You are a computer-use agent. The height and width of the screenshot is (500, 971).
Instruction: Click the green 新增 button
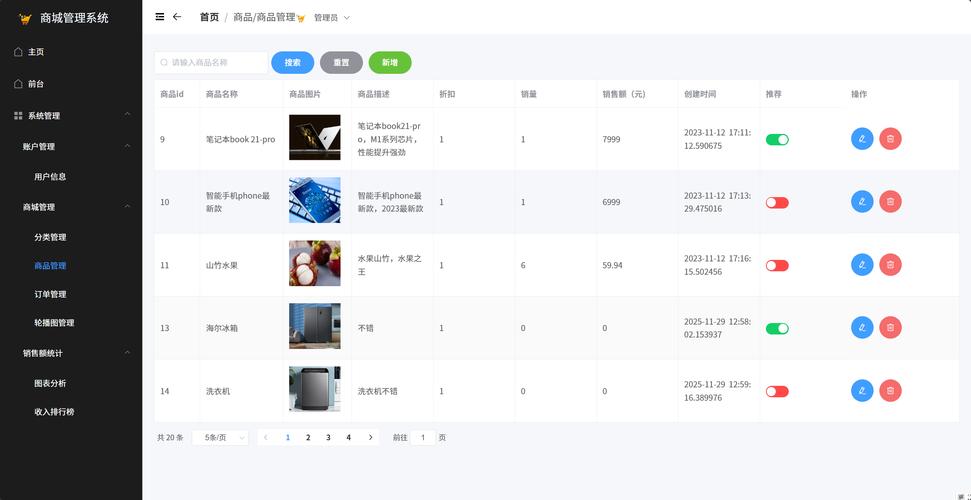390,63
